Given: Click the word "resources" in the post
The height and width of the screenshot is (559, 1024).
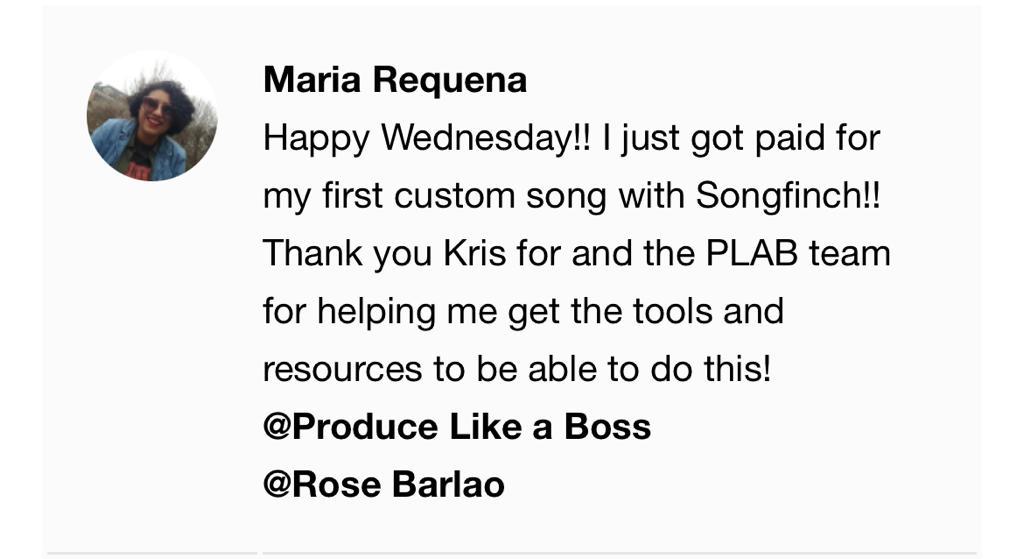Looking at the screenshot, I should [343, 370].
